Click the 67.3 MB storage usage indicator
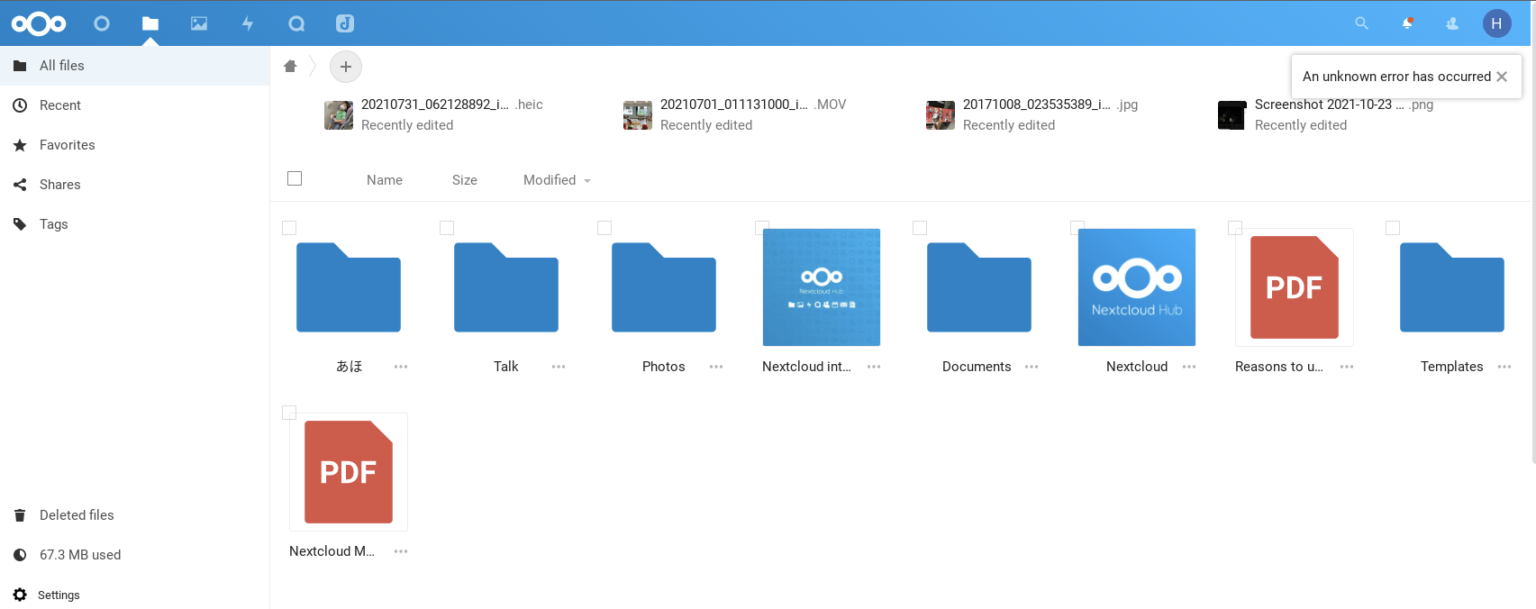 tap(80, 554)
